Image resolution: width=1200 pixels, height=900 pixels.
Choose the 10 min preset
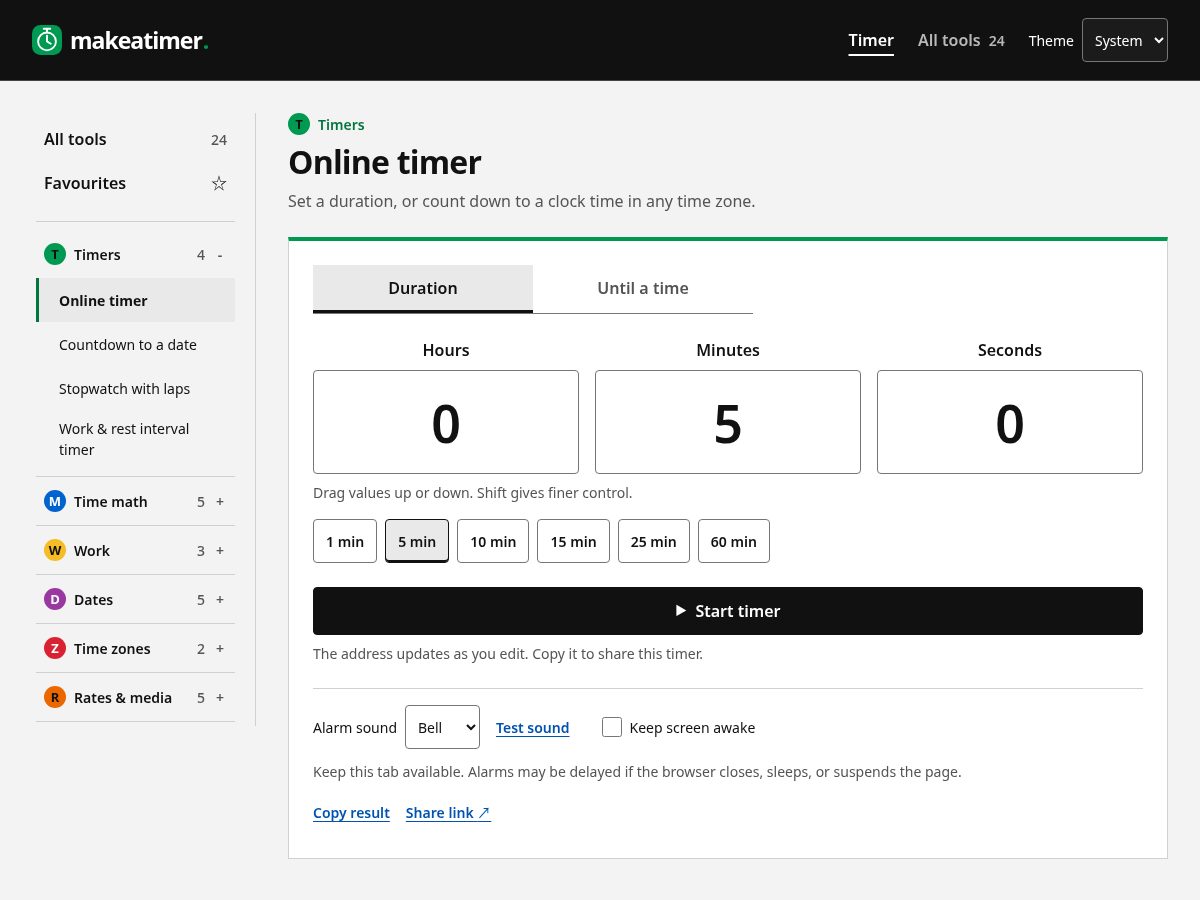click(x=493, y=541)
